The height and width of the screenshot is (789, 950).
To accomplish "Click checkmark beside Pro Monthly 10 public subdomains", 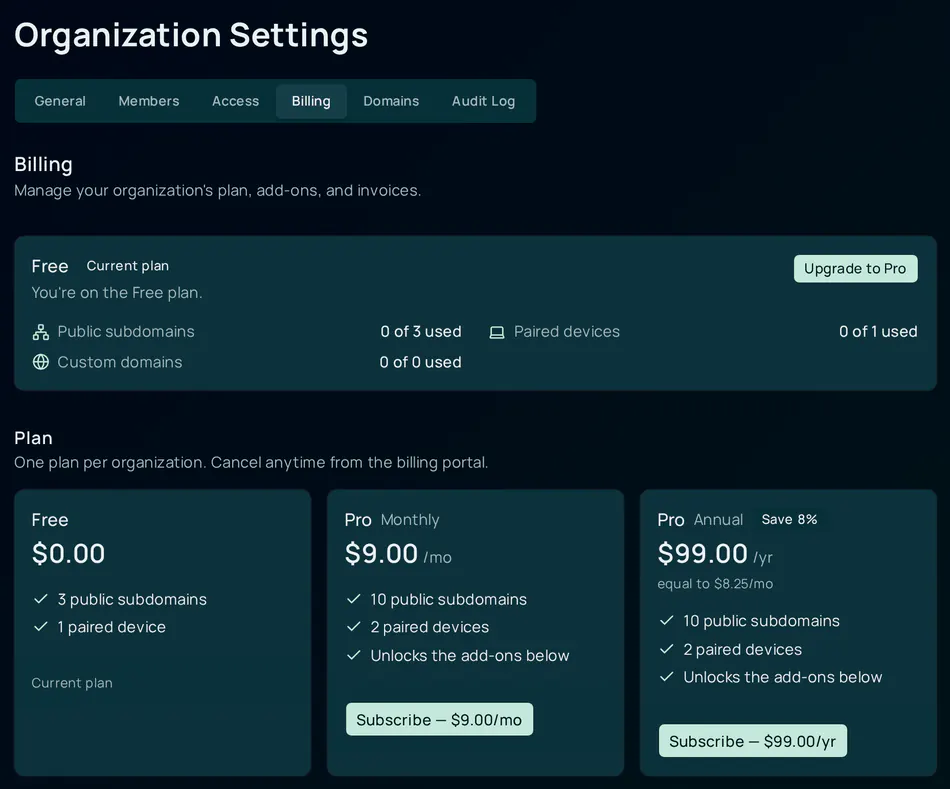I will coord(354,599).
